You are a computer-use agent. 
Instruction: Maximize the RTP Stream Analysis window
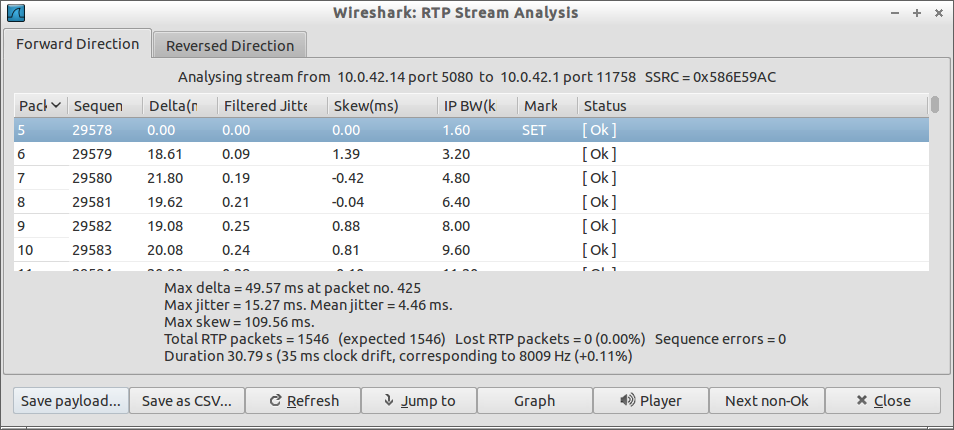(917, 13)
